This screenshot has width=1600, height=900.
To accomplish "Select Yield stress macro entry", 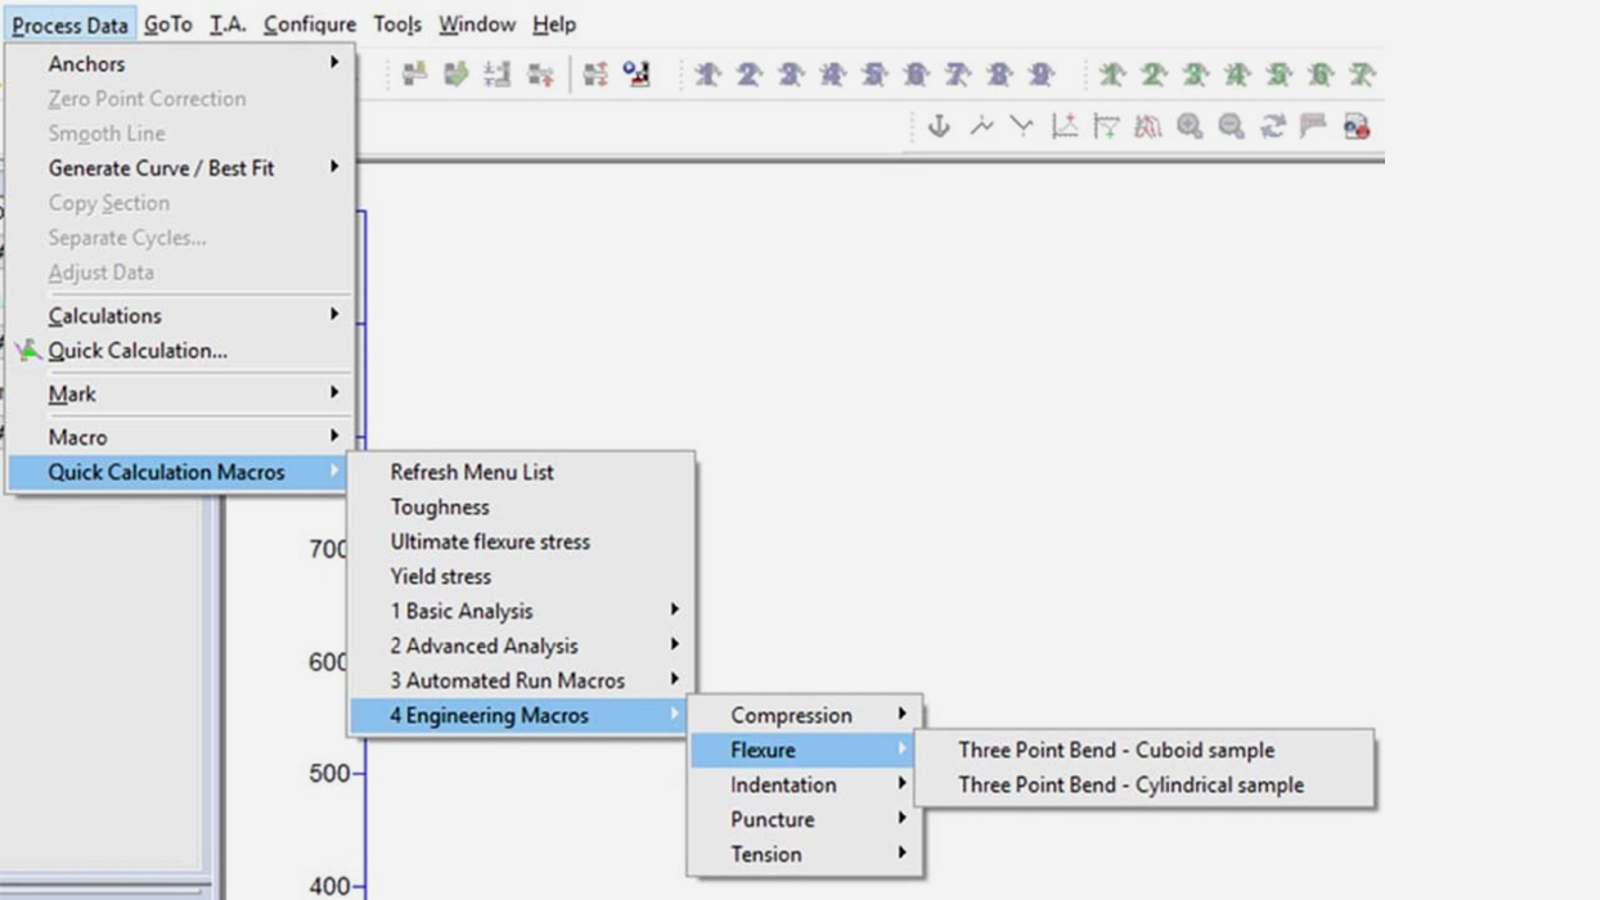I will coord(441,576).
